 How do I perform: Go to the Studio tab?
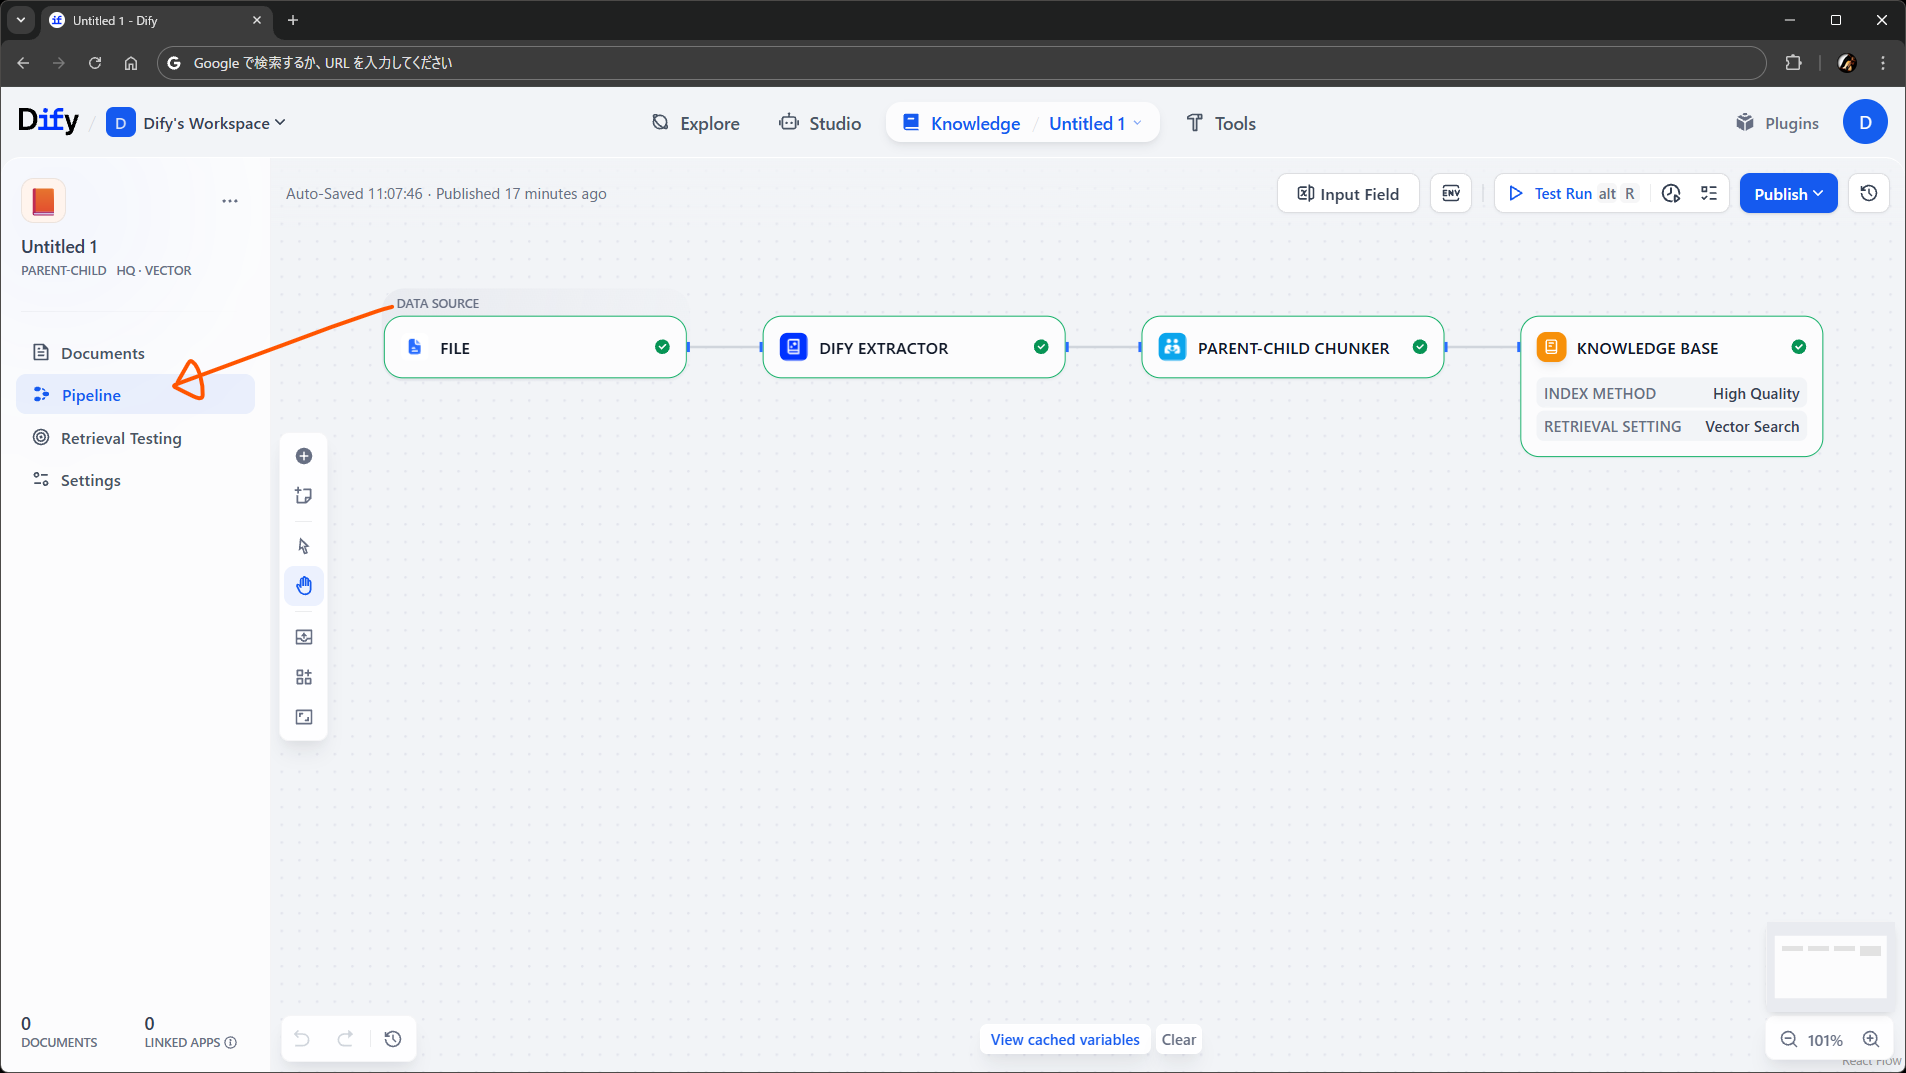(x=820, y=123)
